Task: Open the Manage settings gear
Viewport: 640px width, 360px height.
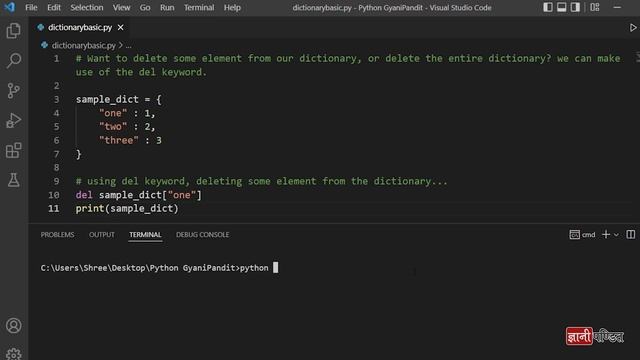Action: tap(13, 353)
